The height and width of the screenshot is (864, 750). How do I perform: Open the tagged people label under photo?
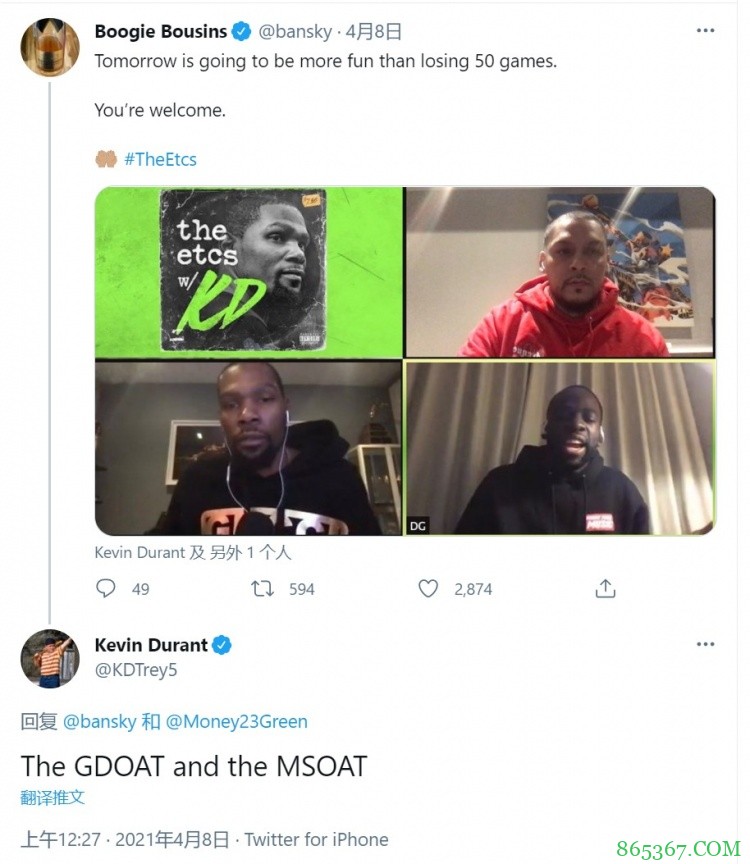tap(193, 553)
